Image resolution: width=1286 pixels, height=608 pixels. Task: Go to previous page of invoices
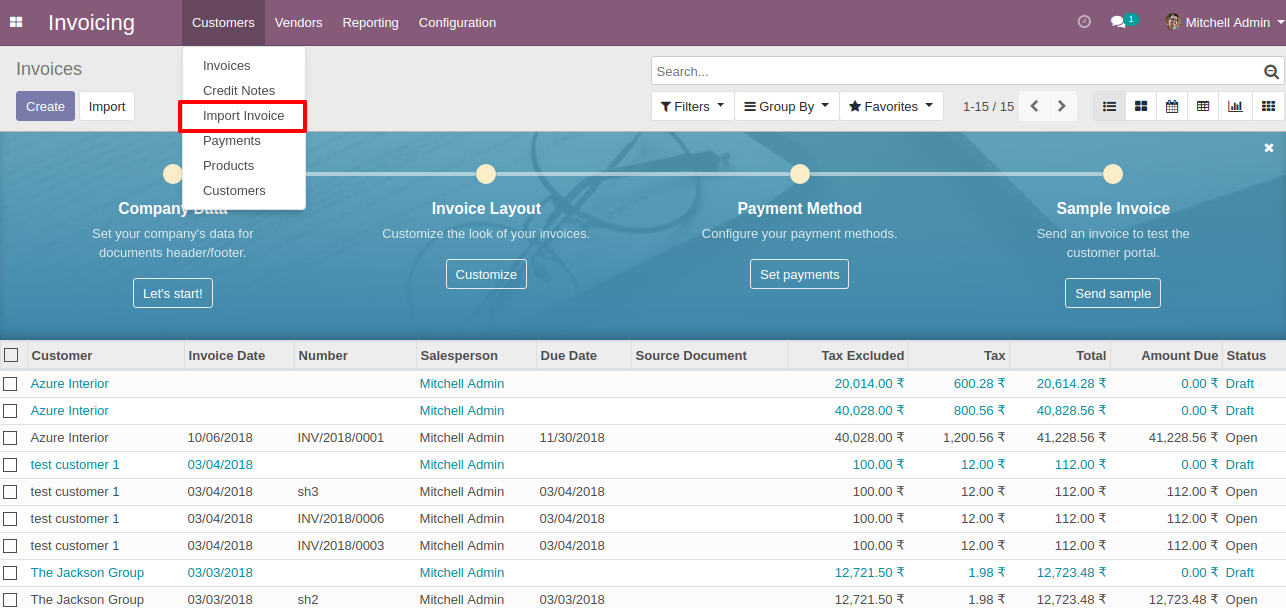[x=1035, y=106]
